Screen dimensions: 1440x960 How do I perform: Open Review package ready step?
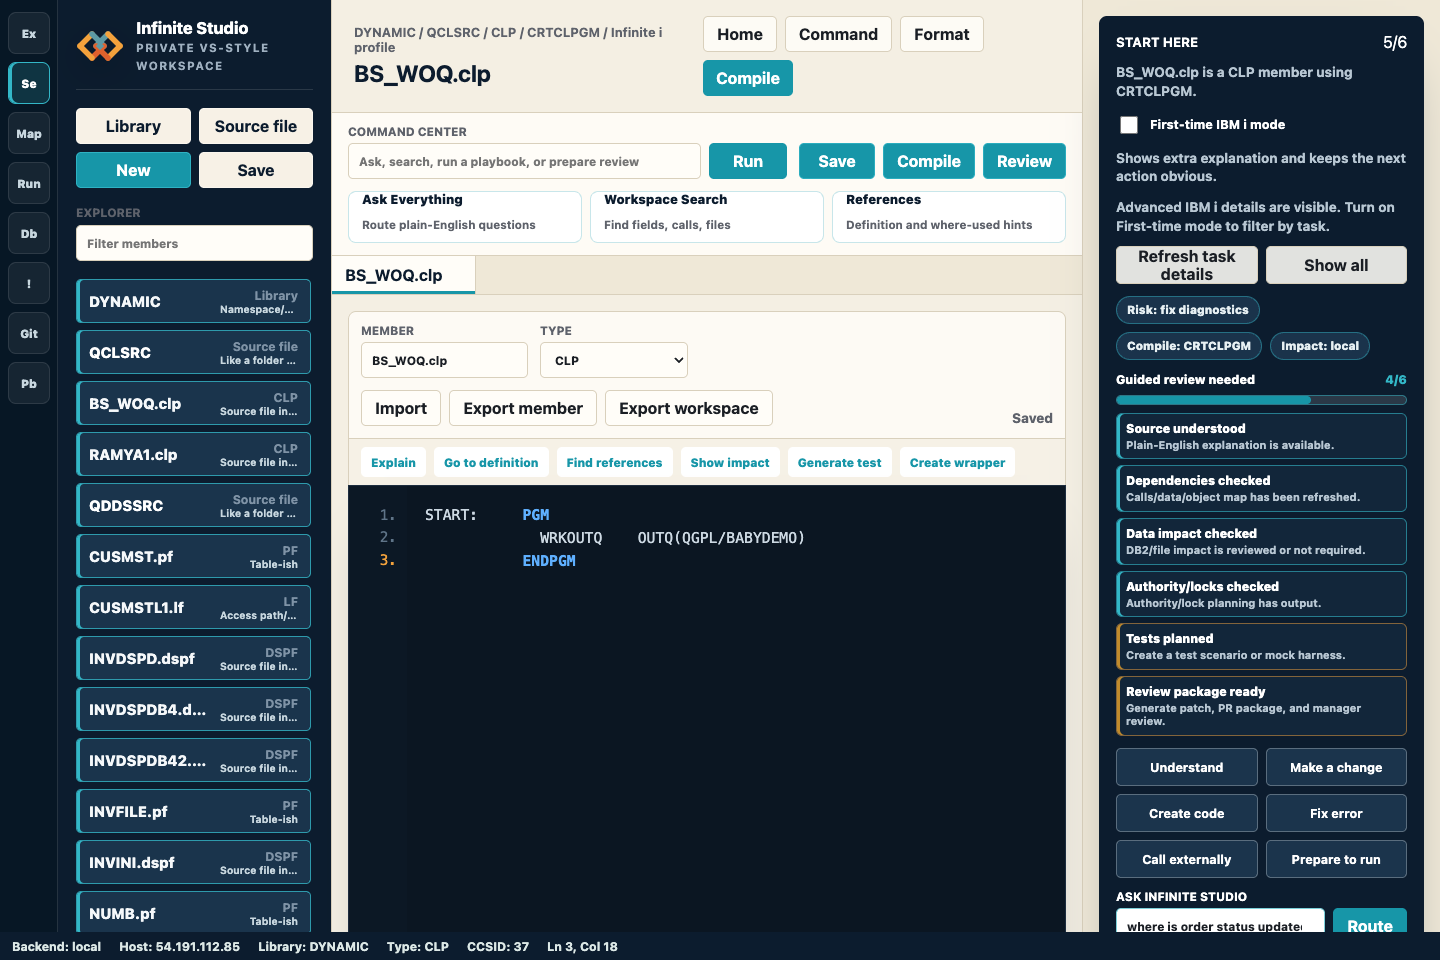pyautogui.click(x=1261, y=706)
